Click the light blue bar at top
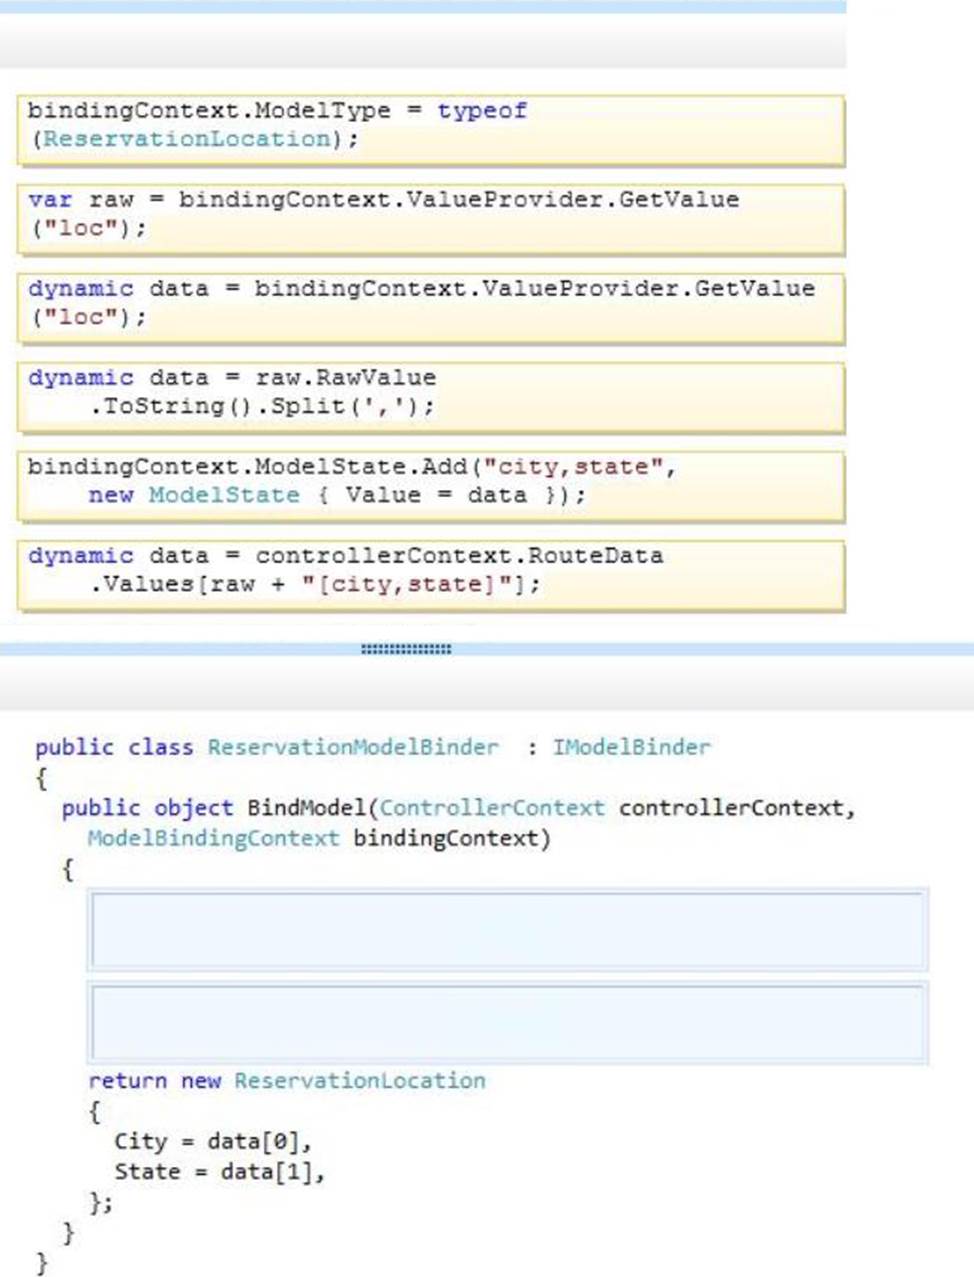Viewport: 974px width, 1277px height. pyautogui.click(x=422, y=6)
